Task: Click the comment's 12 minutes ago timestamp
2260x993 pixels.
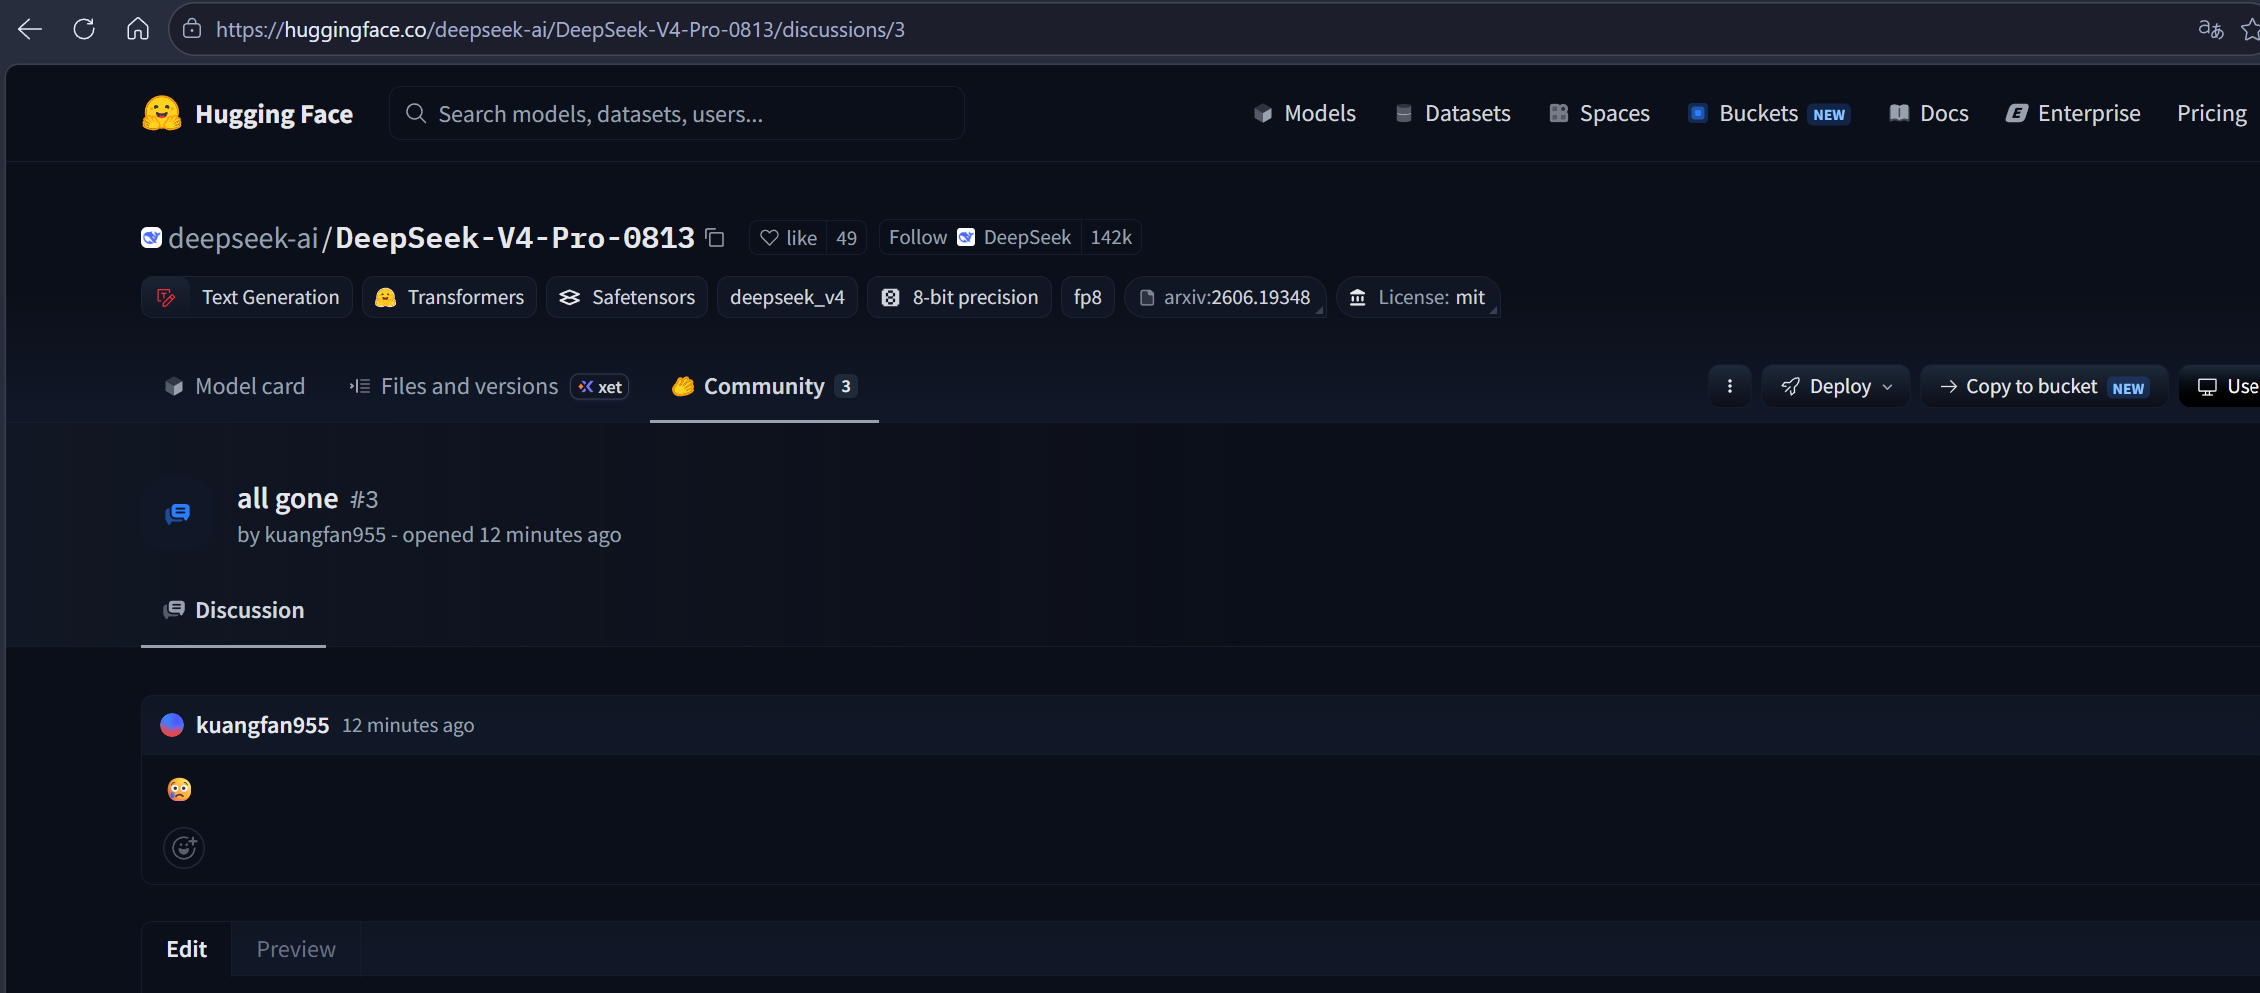Action: (408, 725)
